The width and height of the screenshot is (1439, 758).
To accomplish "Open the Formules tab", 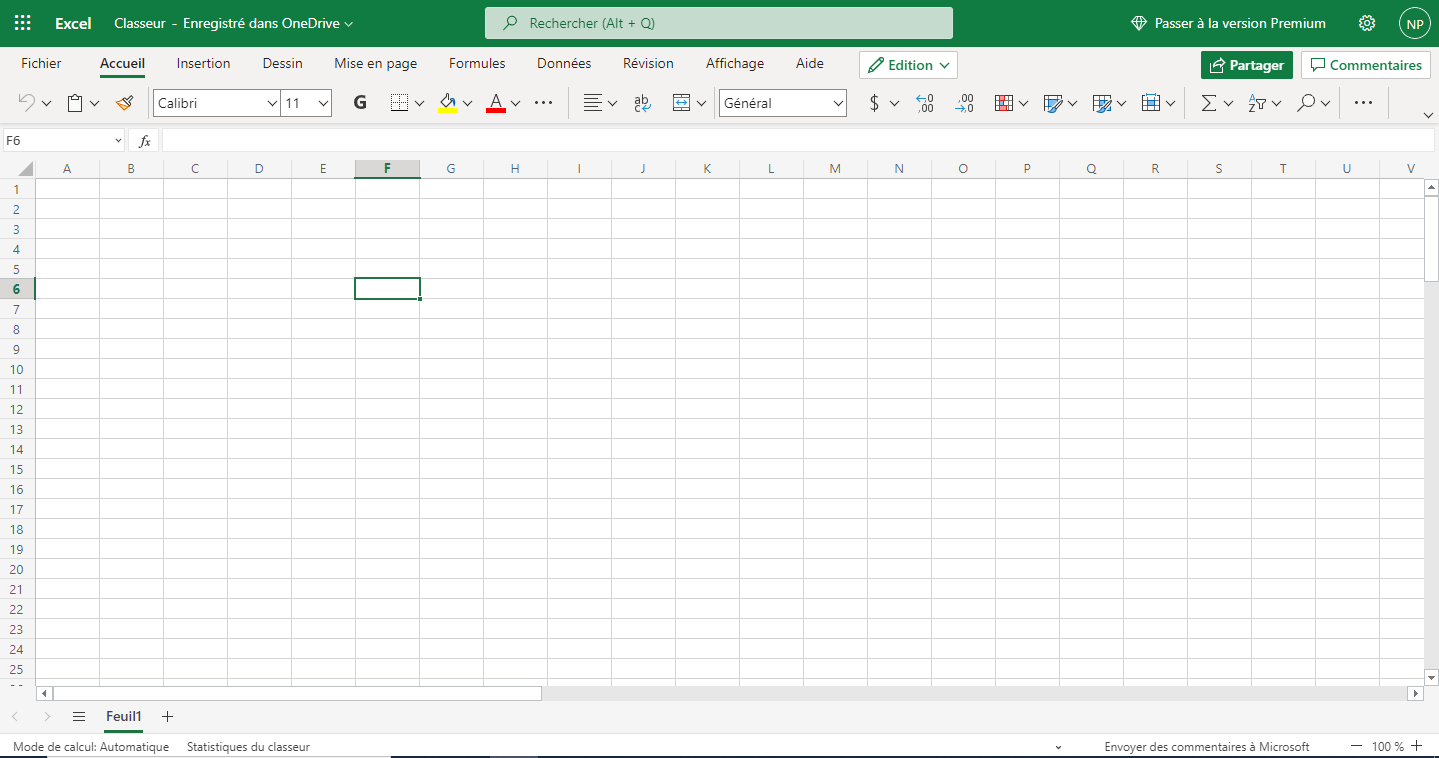I will click(x=477, y=63).
